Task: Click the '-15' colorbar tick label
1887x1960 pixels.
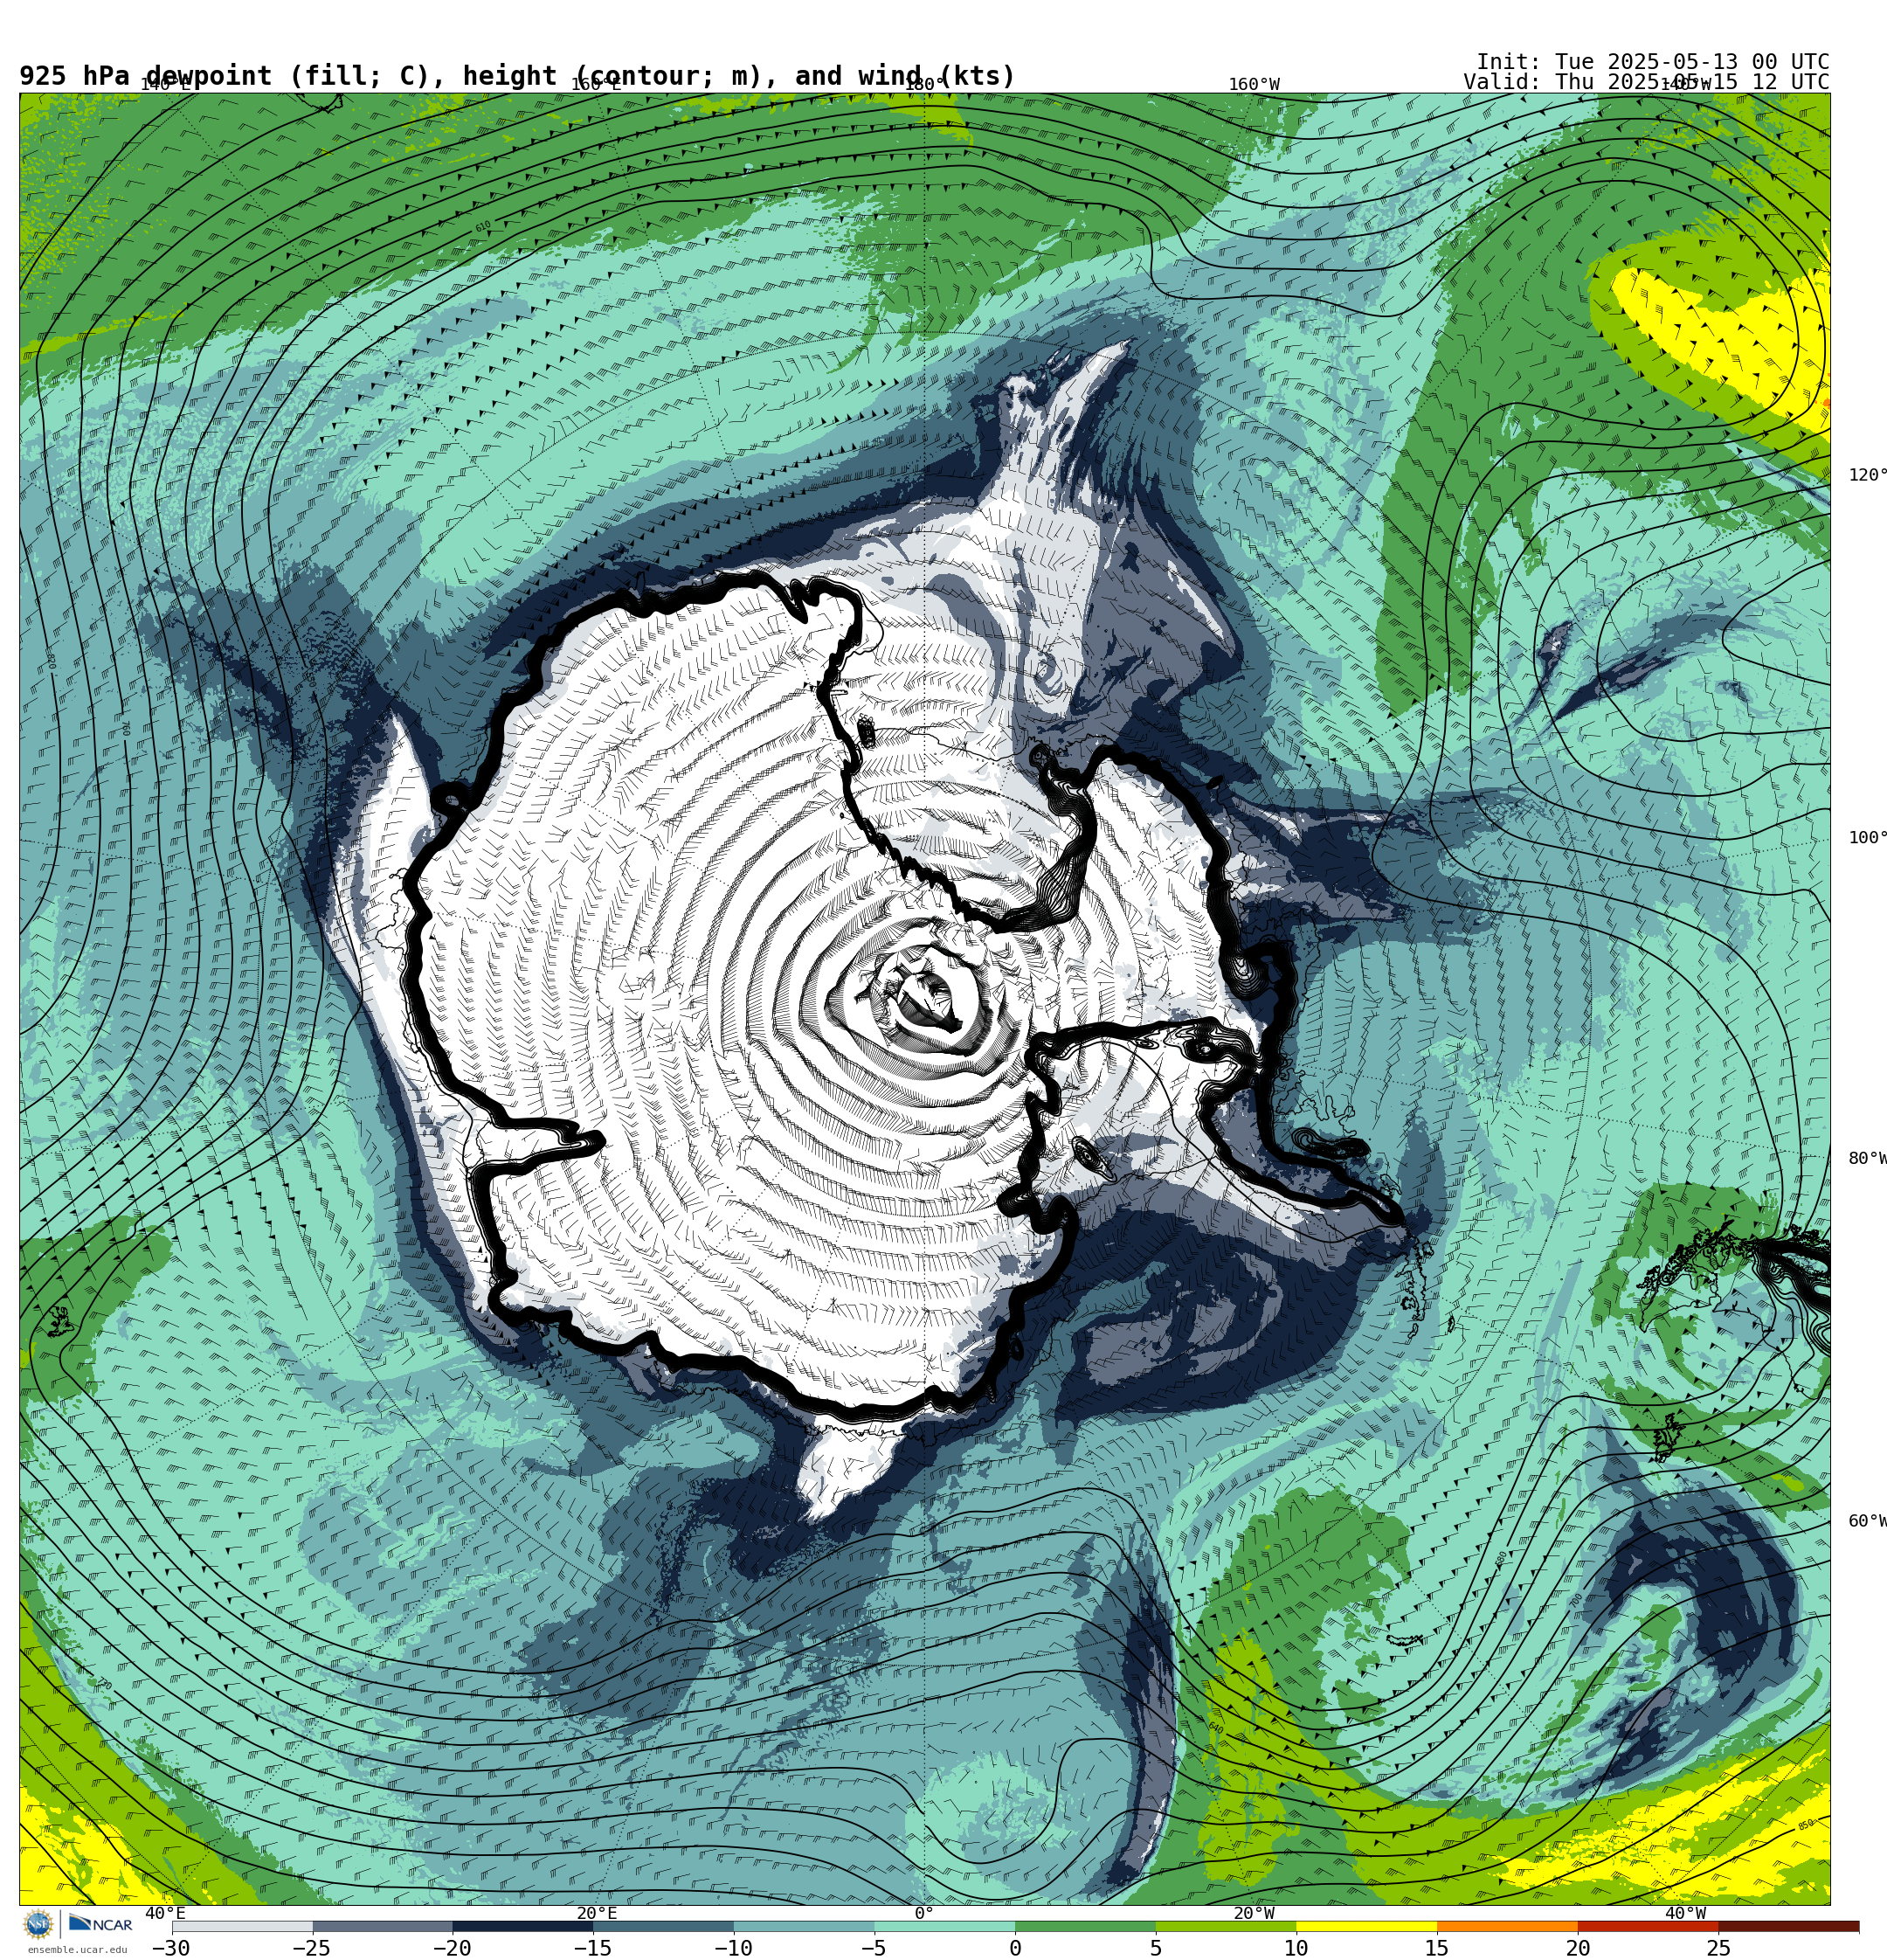Action: [x=592, y=1948]
